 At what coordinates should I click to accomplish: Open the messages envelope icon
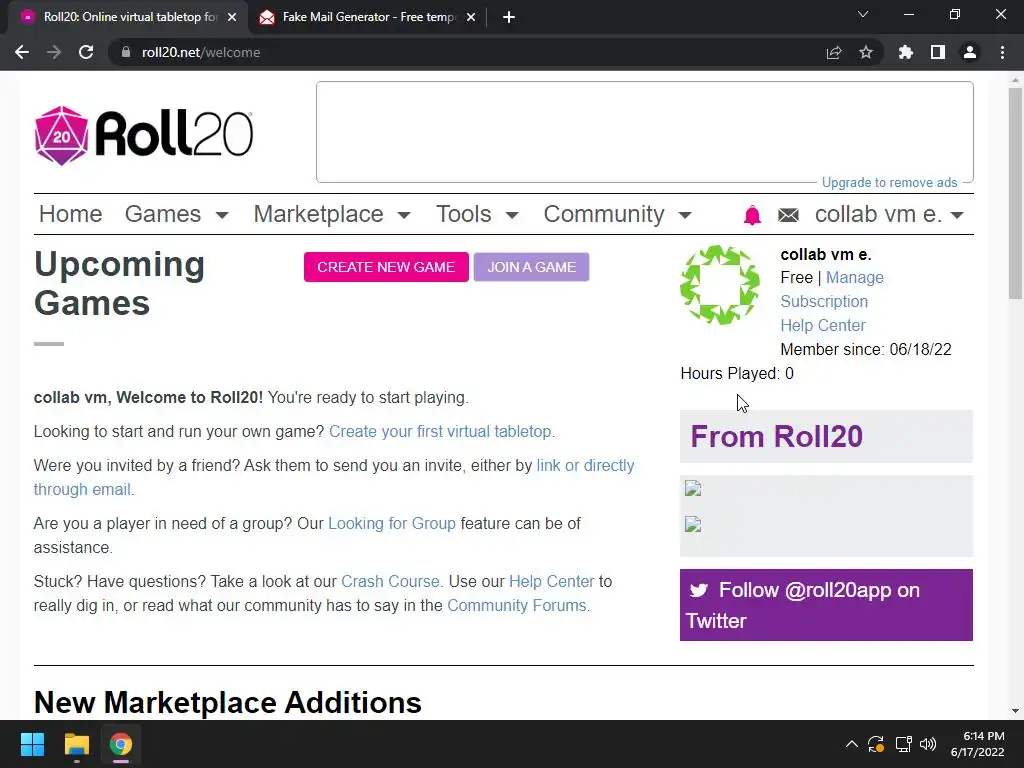(x=788, y=215)
